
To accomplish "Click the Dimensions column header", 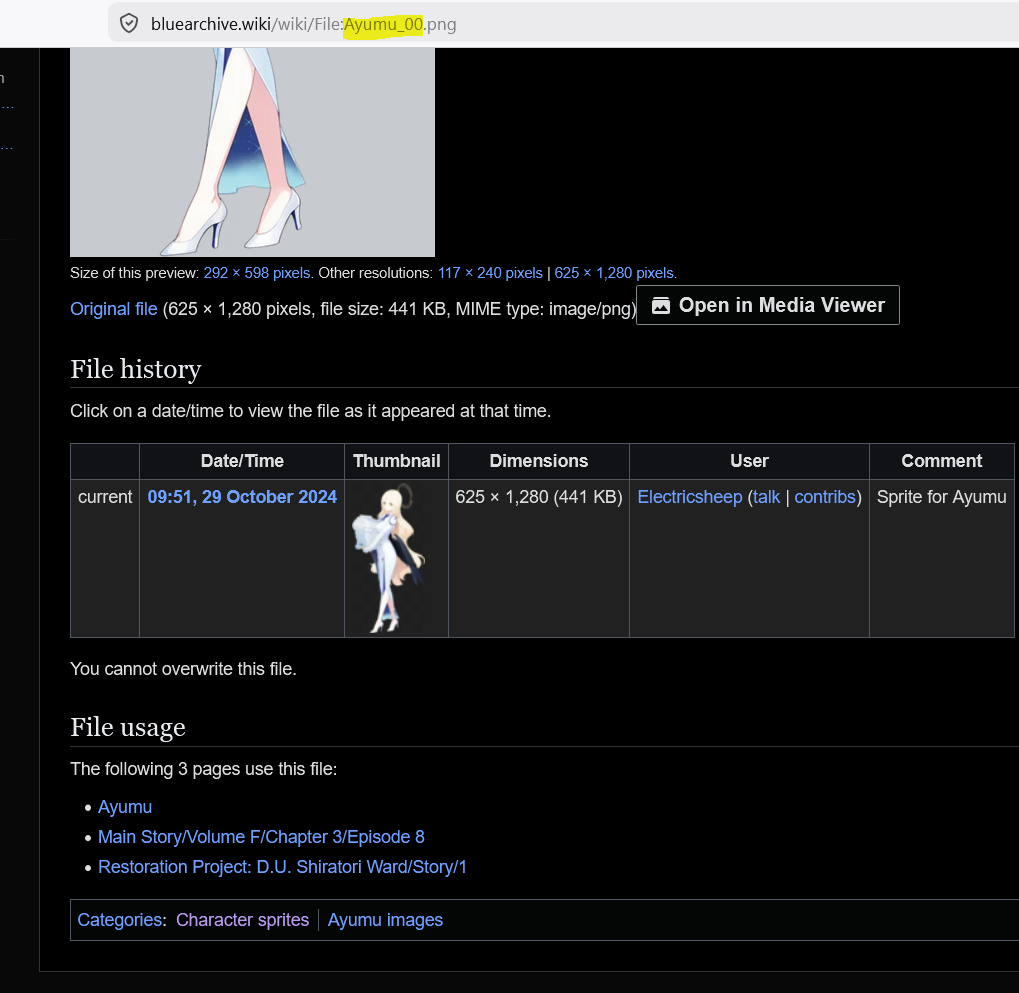I will tap(539, 461).
